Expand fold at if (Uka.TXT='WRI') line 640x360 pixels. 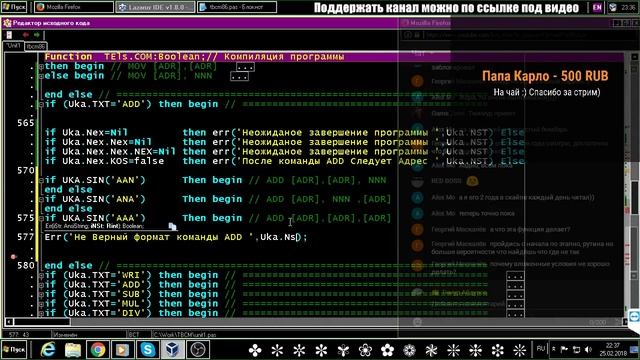click(41, 276)
